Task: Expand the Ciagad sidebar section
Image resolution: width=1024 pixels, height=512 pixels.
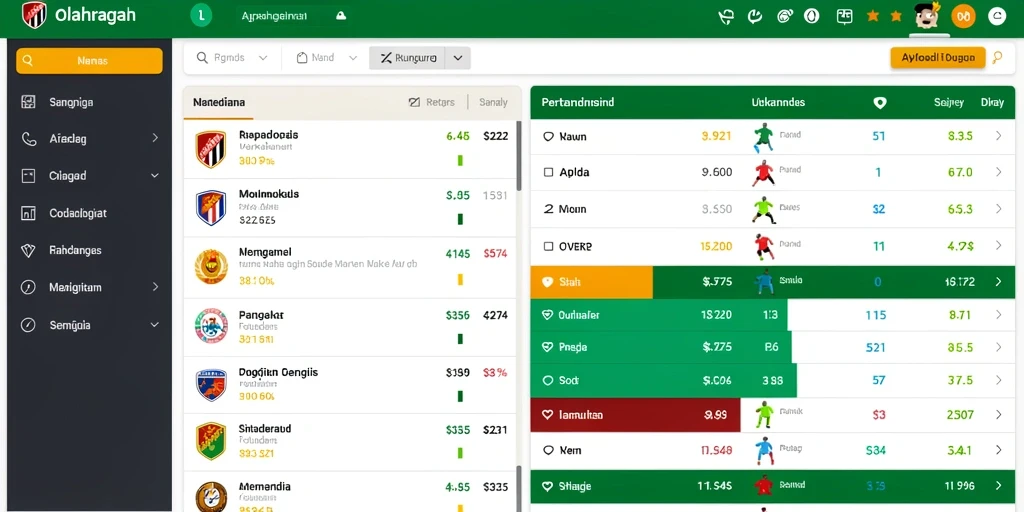Action: click(155, 176)
